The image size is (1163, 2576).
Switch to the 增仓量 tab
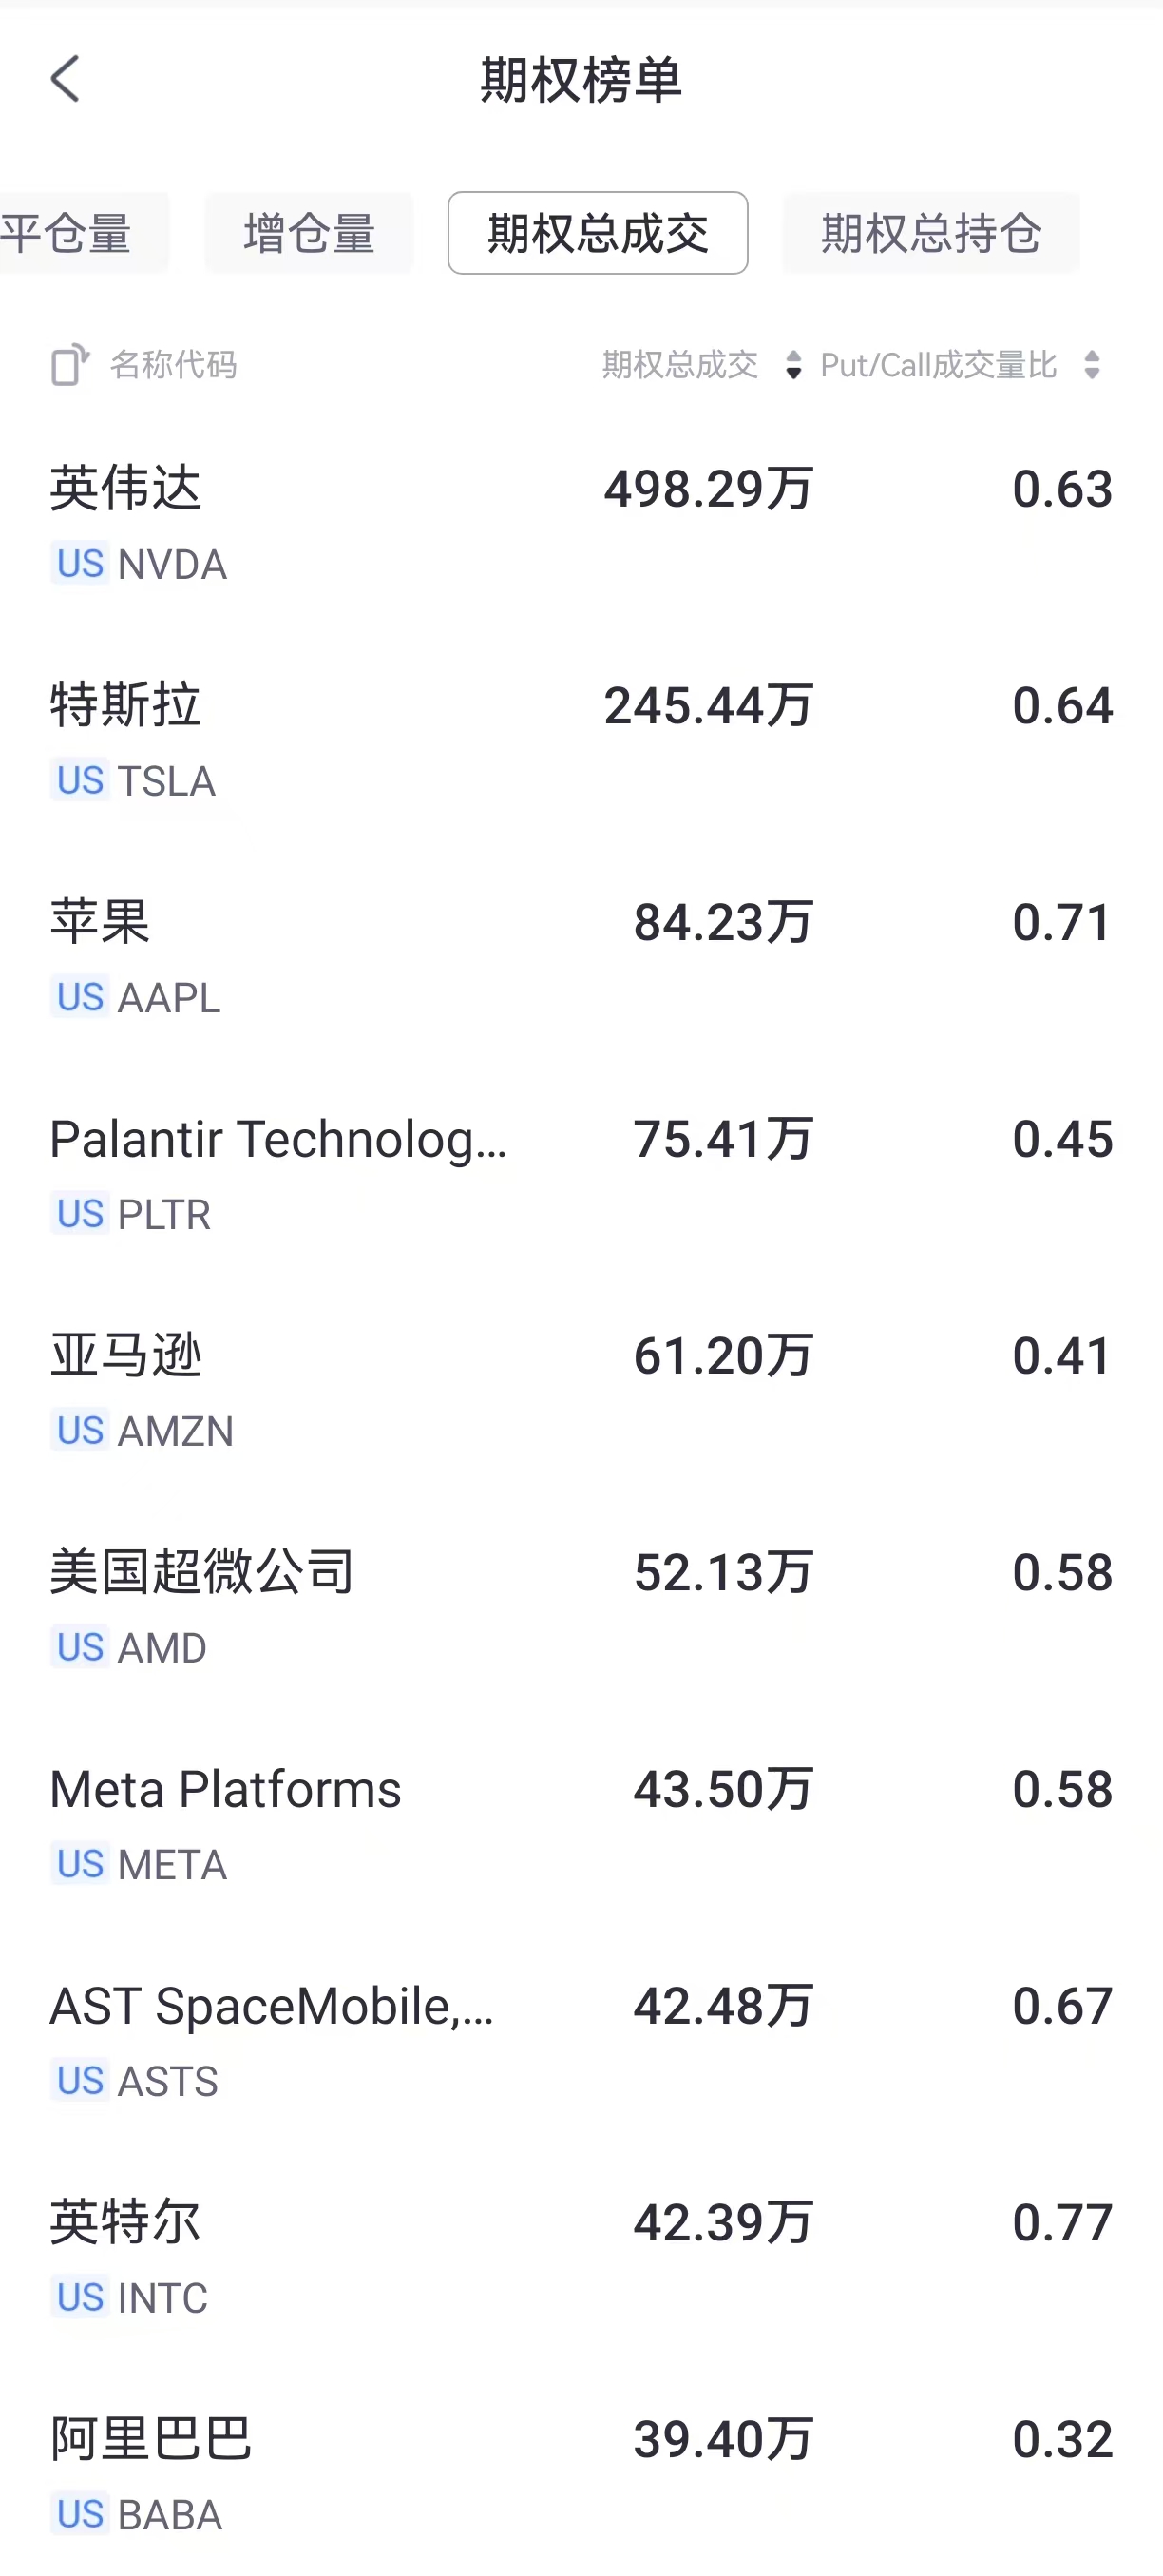point(309,233)
